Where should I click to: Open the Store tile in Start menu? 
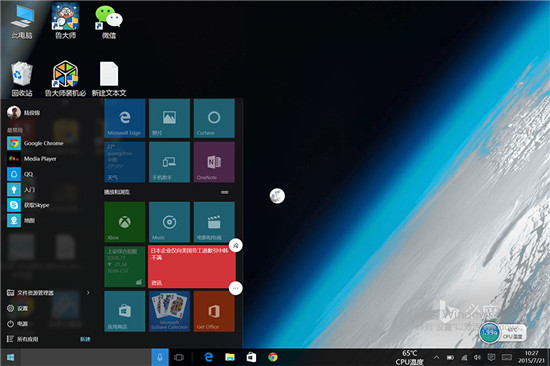tap(125, 311)
